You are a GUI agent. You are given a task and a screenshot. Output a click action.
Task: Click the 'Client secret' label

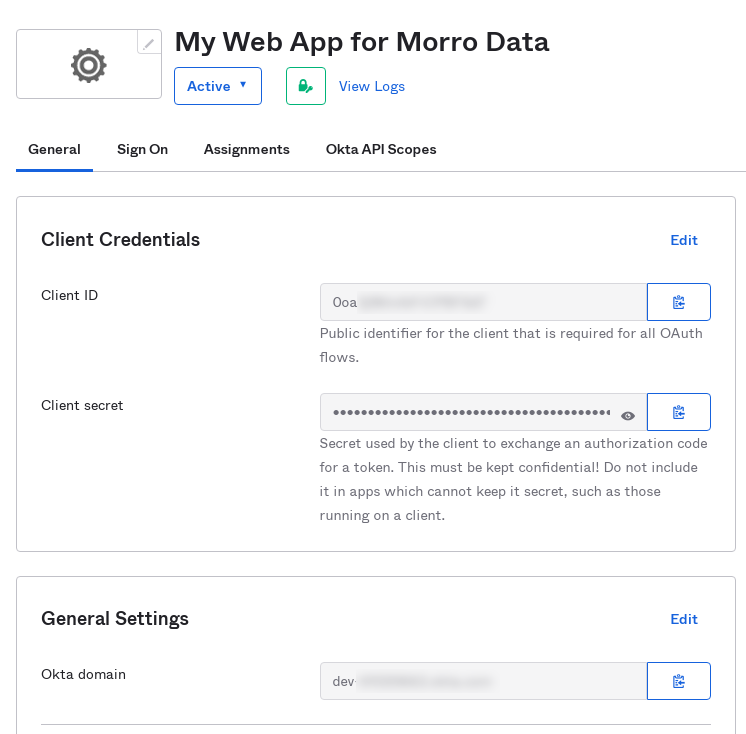pos(82,405)
